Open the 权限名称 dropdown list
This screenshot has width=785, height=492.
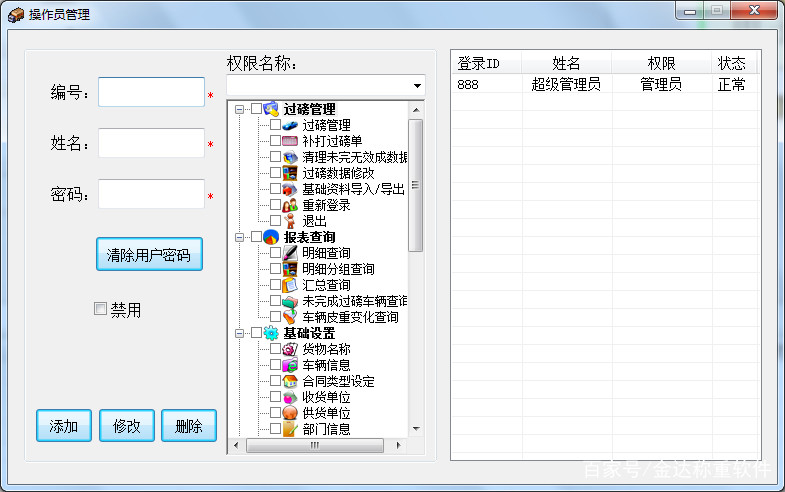417,86
